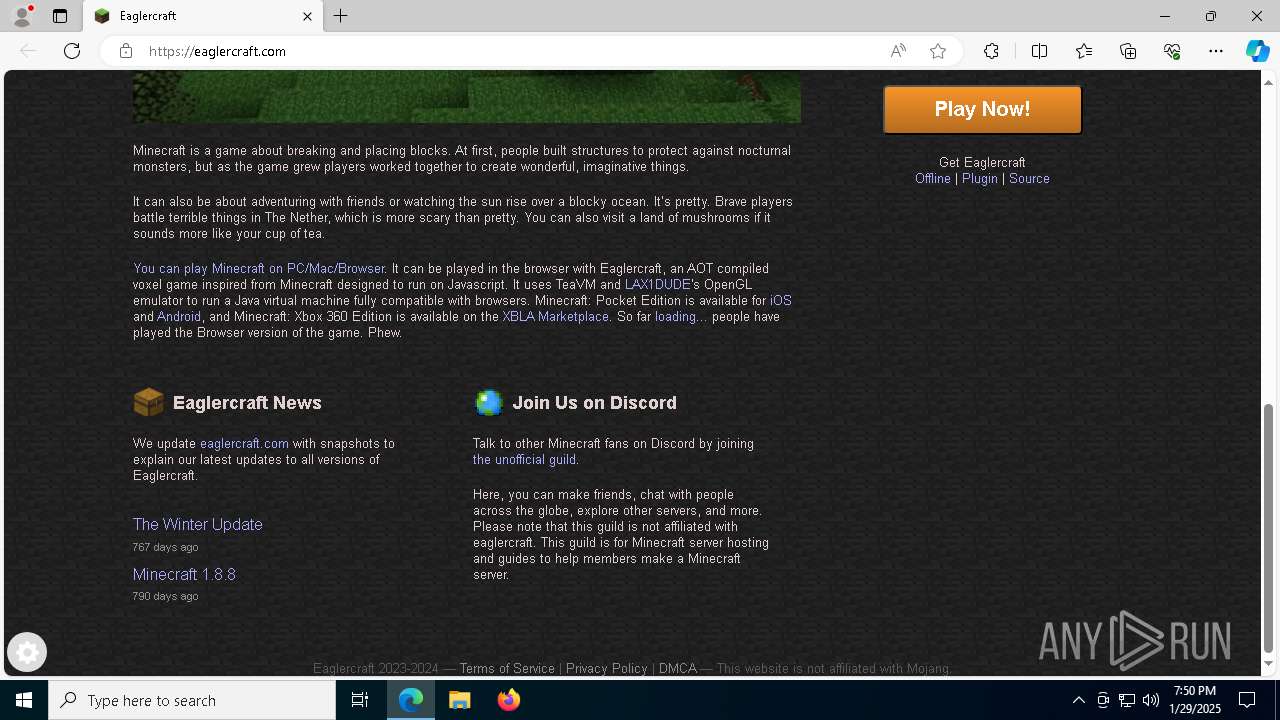
Task: Click the taskbar clock 7:50 PM
Action: pos(1194,700)
